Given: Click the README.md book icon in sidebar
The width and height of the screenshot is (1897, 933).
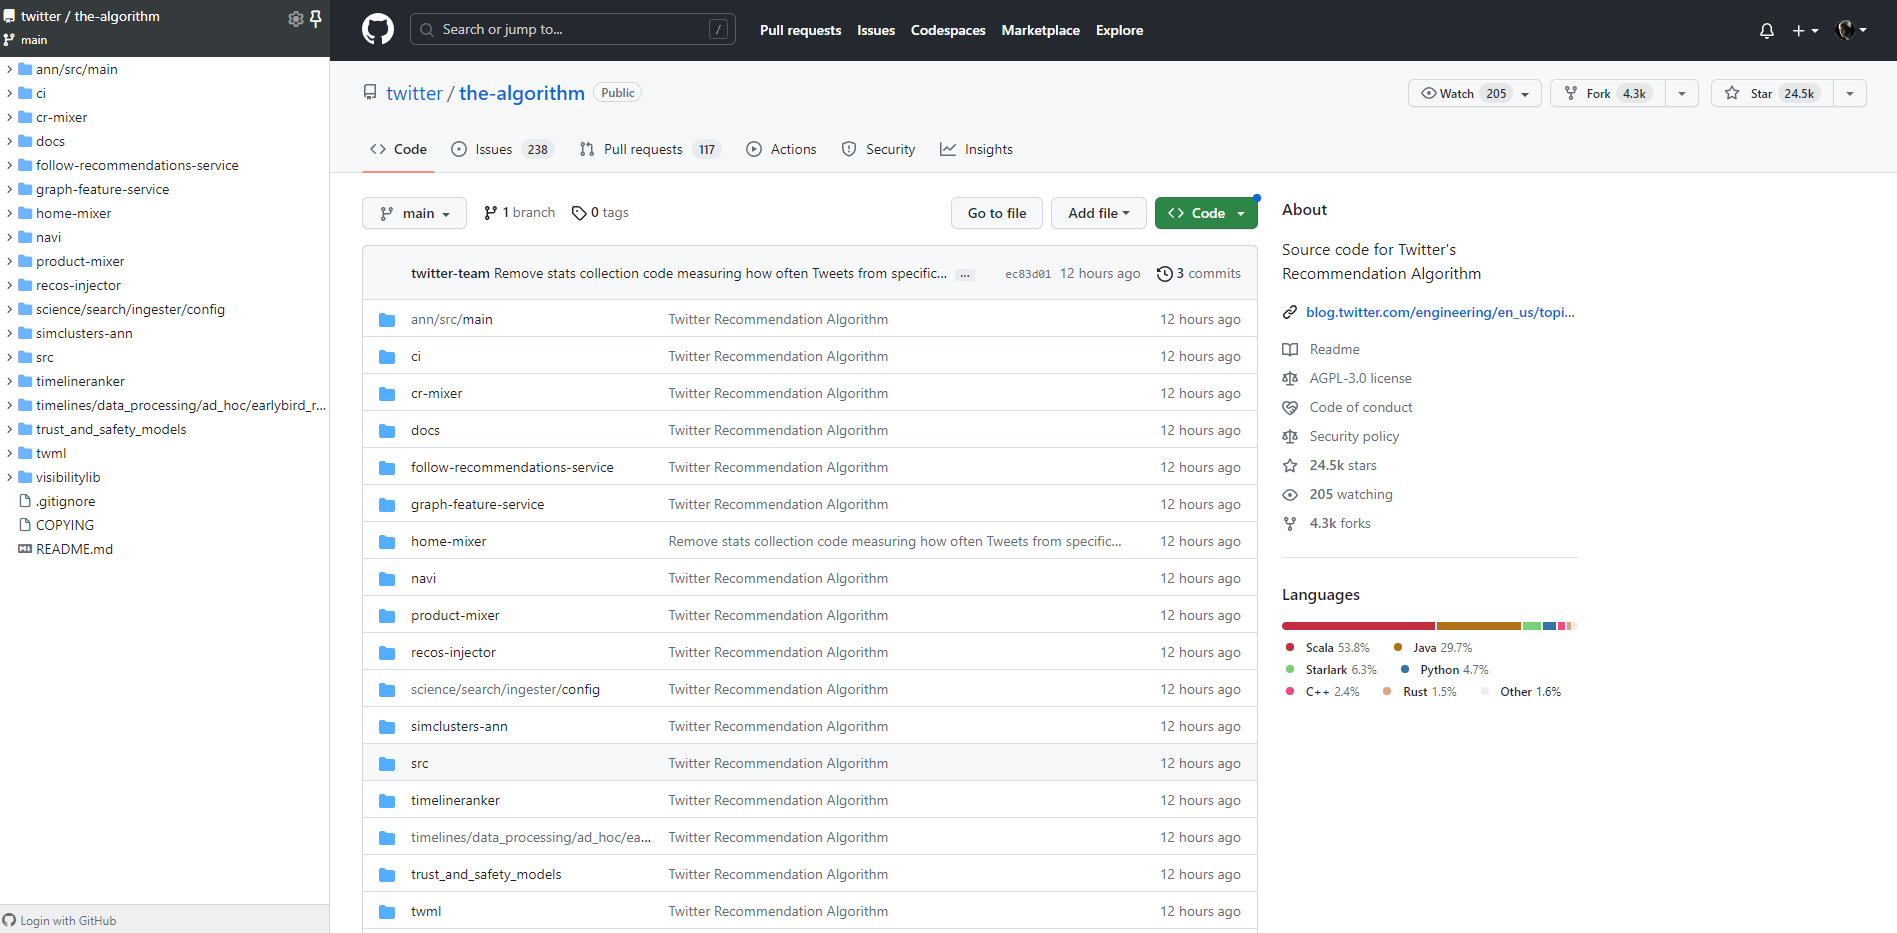Looking at the screenshot, I should coord(25,549).
